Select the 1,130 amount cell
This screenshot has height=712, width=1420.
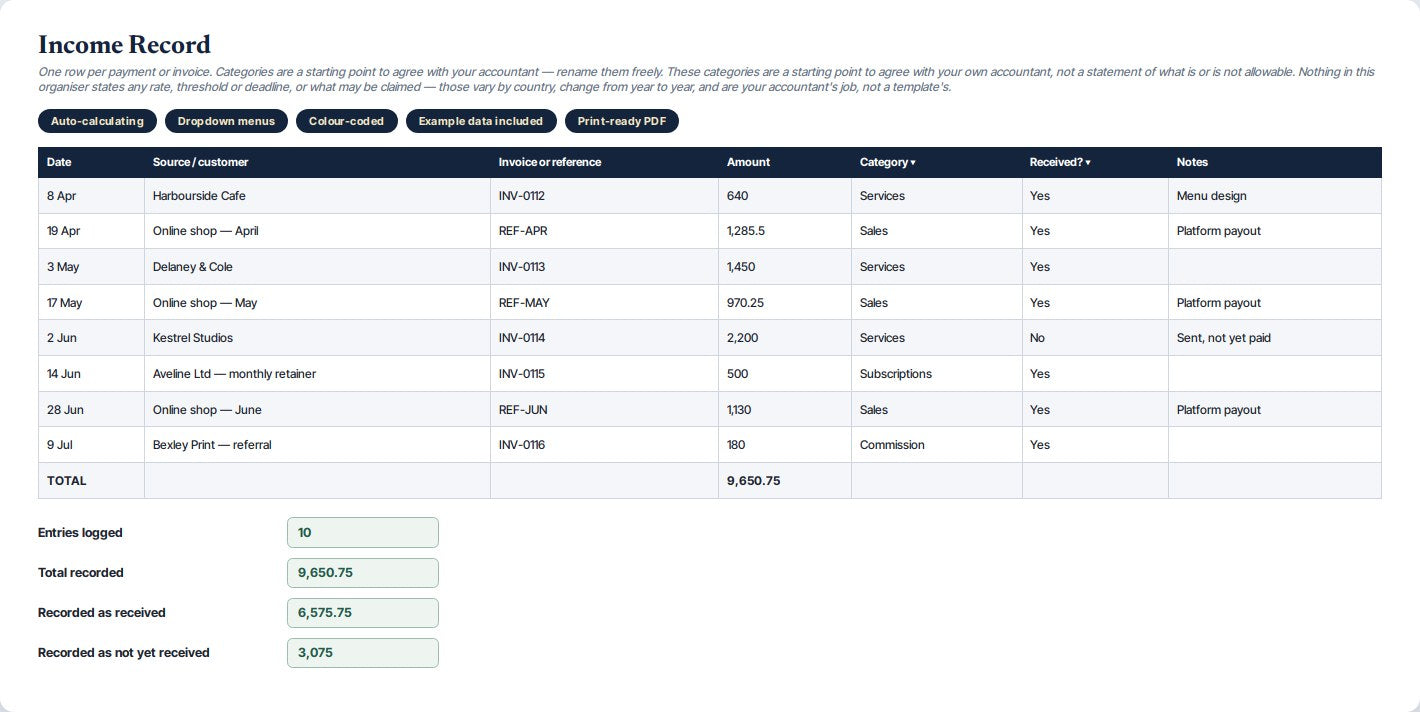(x=784, y=410)
